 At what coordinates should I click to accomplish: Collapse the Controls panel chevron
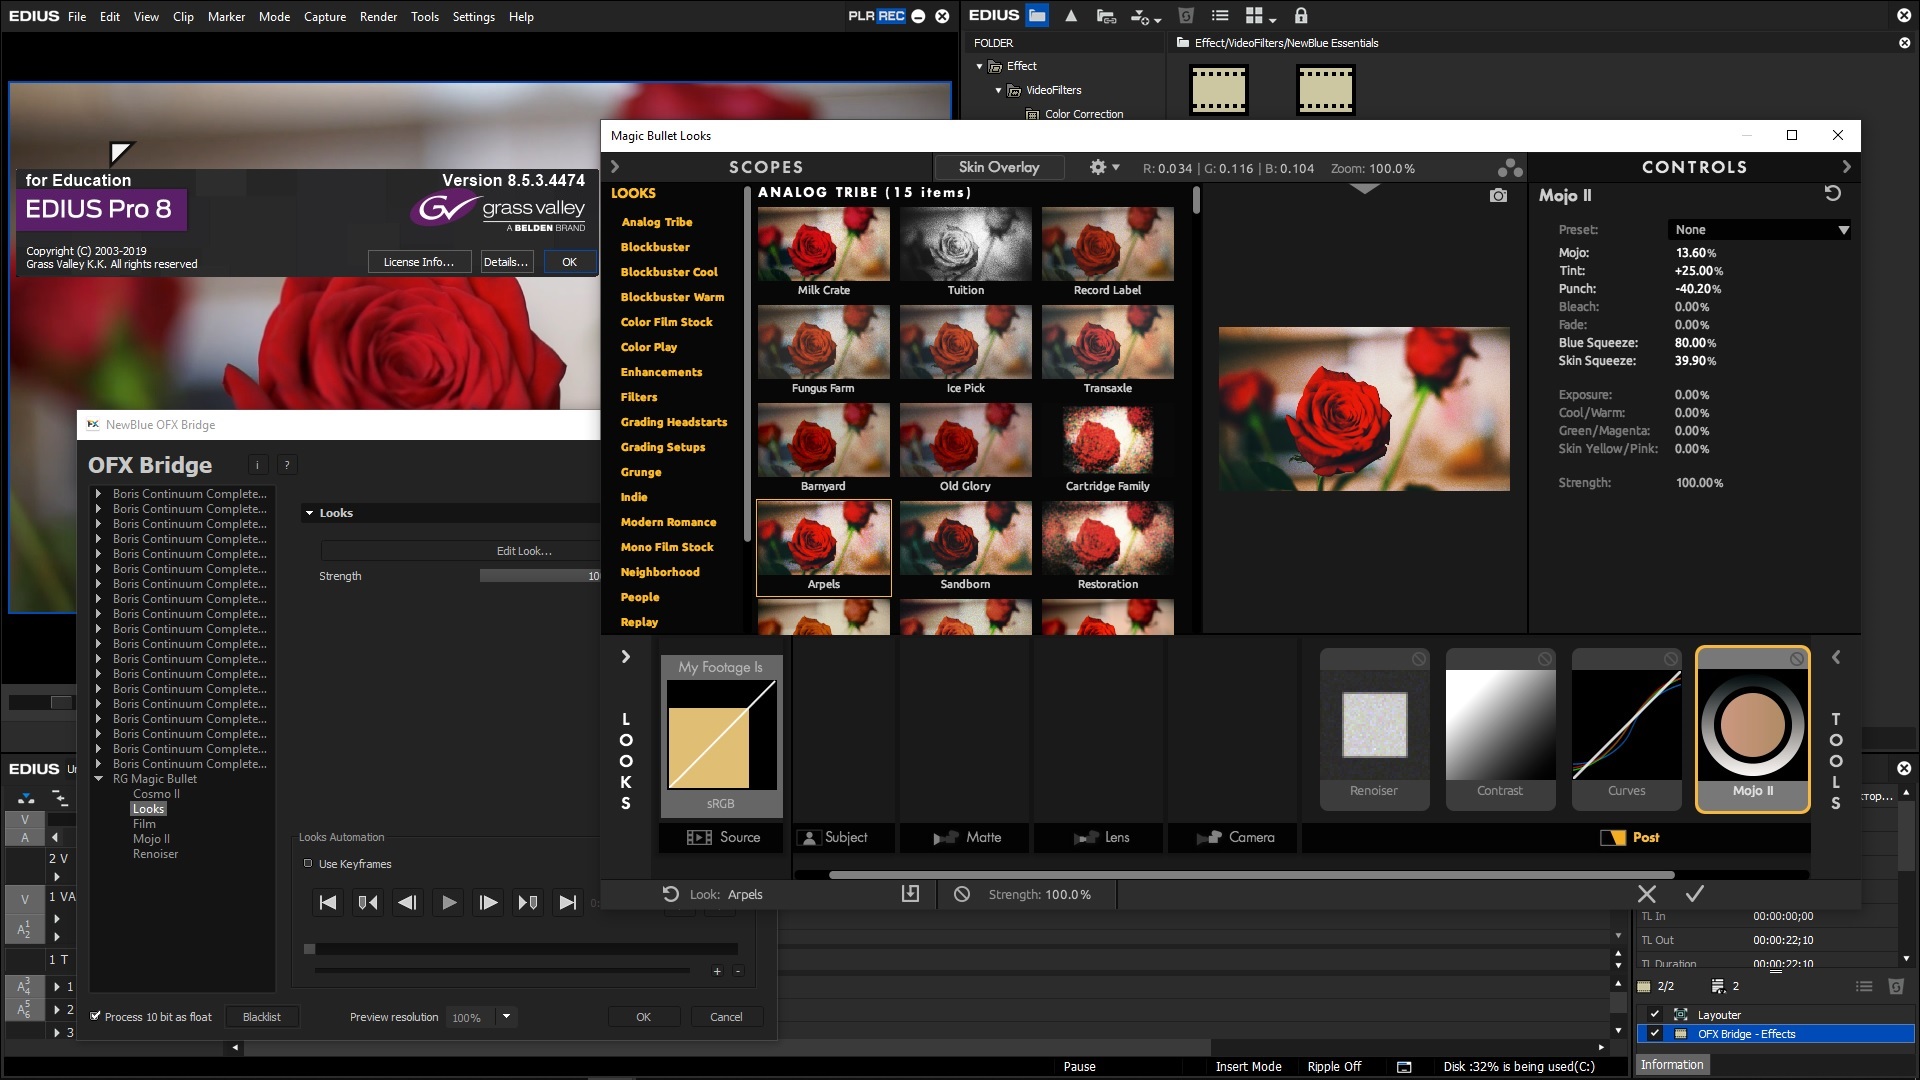point(1846,167)
